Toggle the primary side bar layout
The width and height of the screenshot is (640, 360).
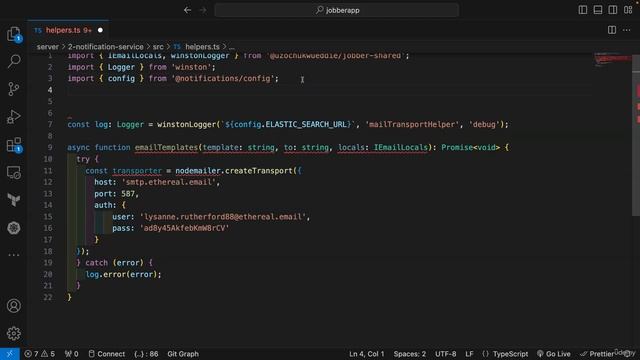[583, 10]
